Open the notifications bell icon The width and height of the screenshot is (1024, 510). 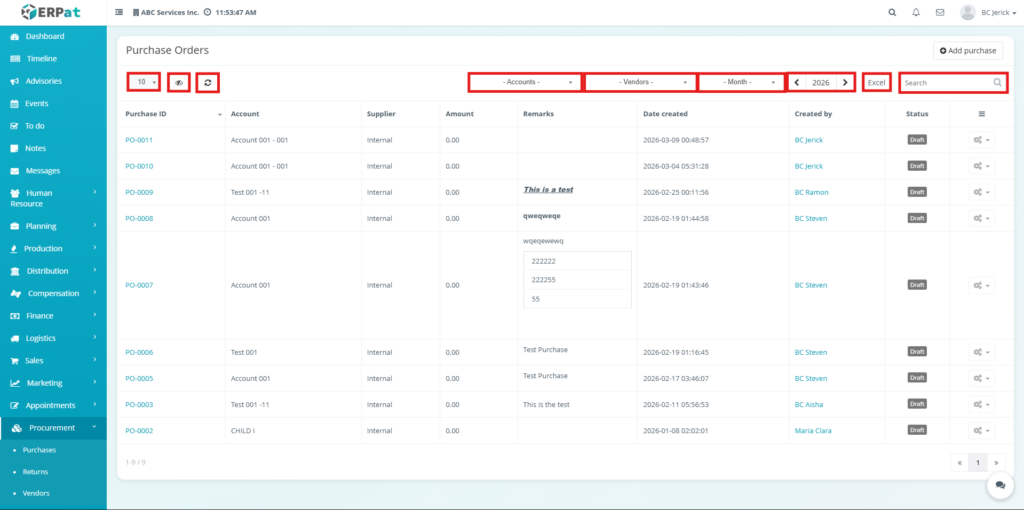(916, 13)
